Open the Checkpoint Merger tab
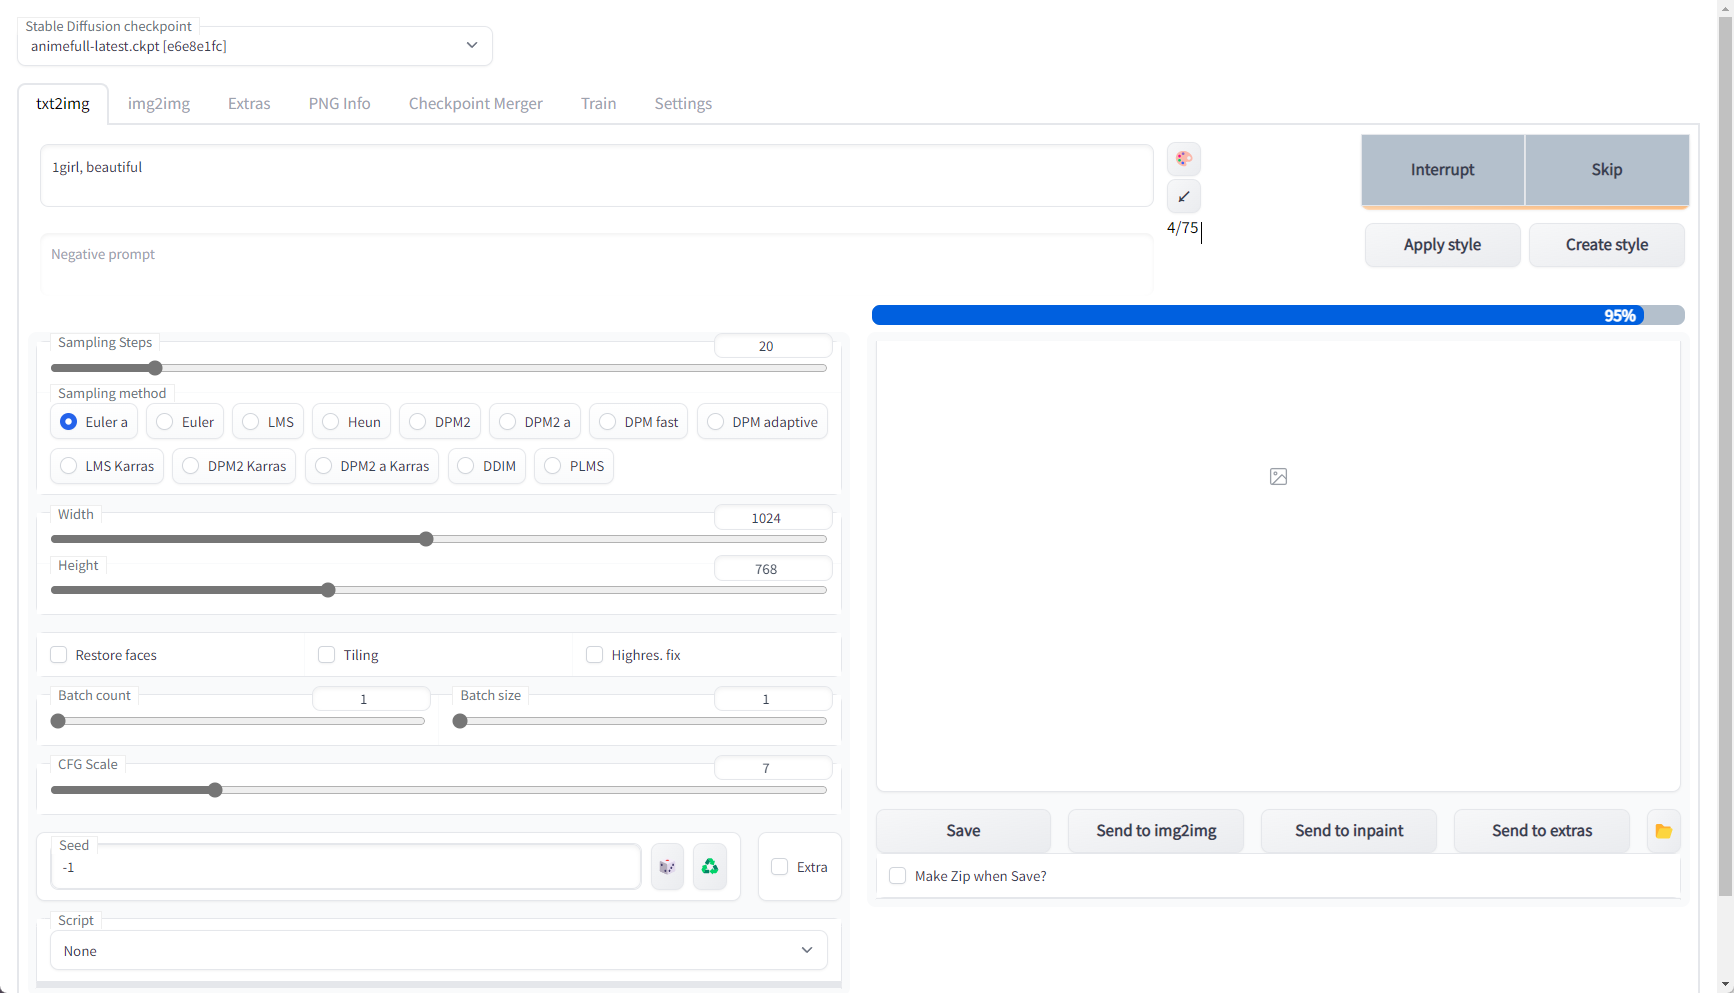Screen dimensions: 1734x993 (476, 104)
